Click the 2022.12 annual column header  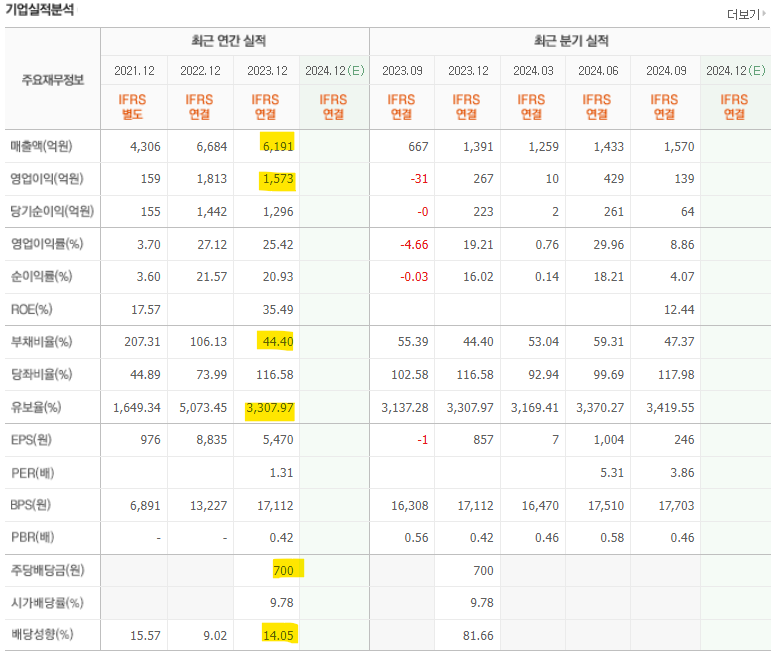coord(200,71)
